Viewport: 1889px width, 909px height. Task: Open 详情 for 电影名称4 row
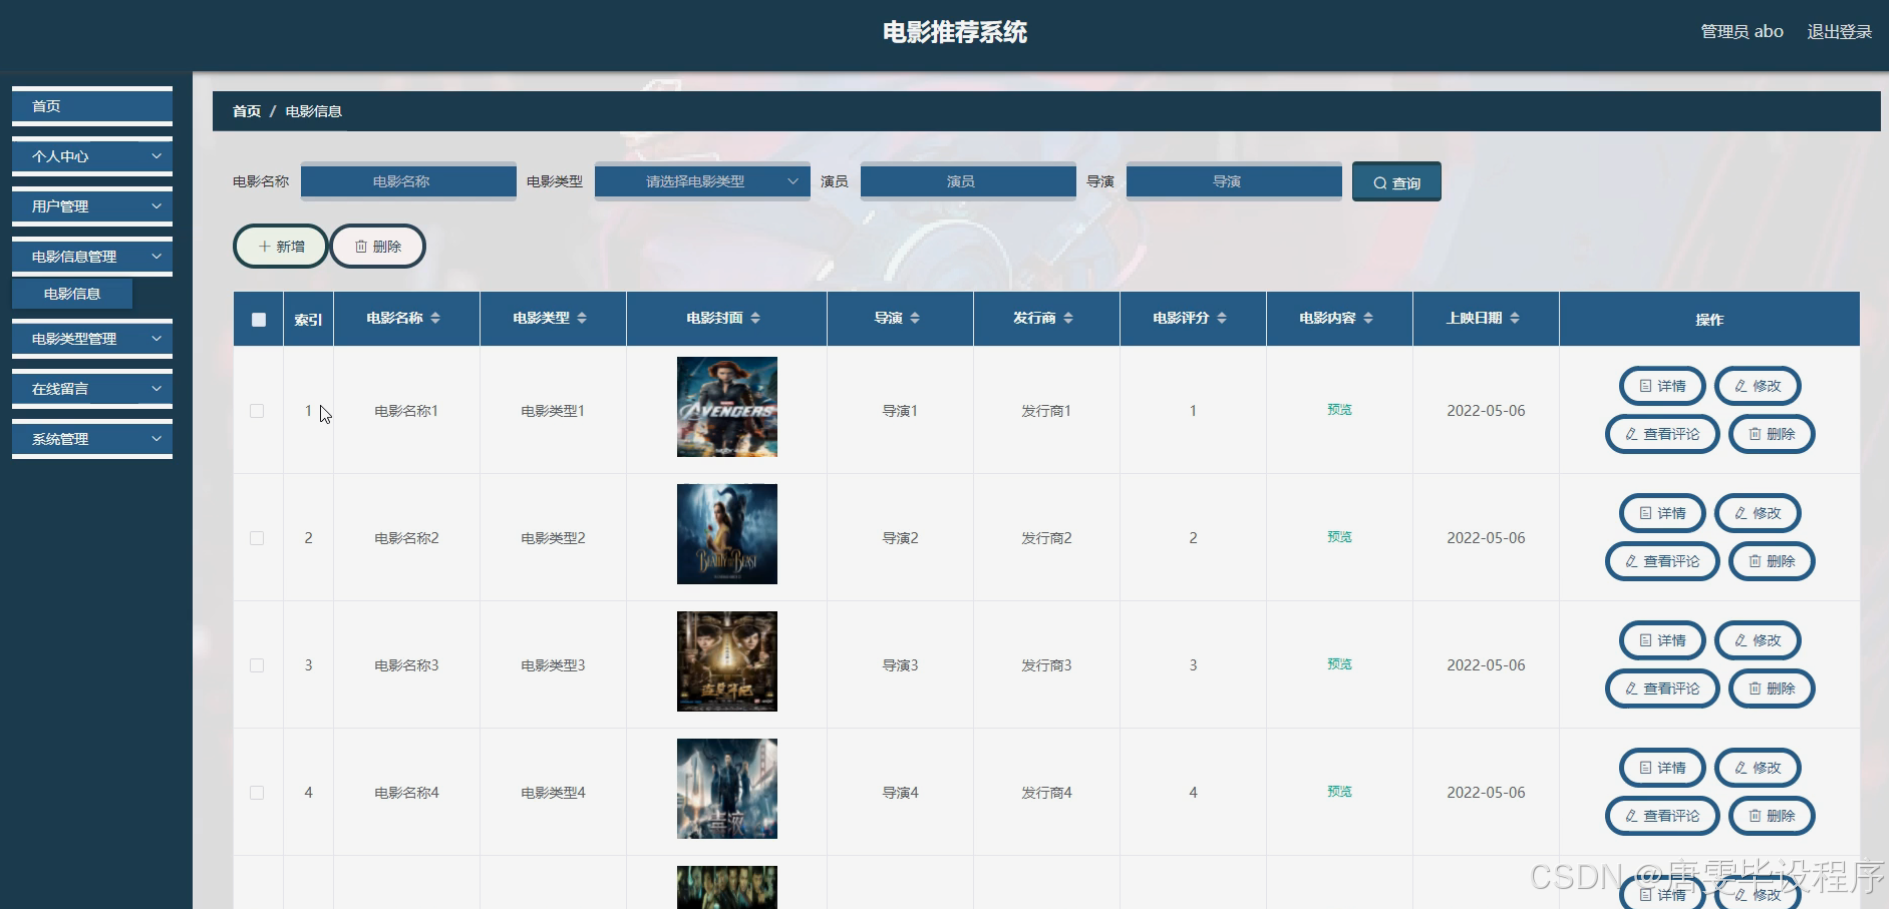(1662, 768)
